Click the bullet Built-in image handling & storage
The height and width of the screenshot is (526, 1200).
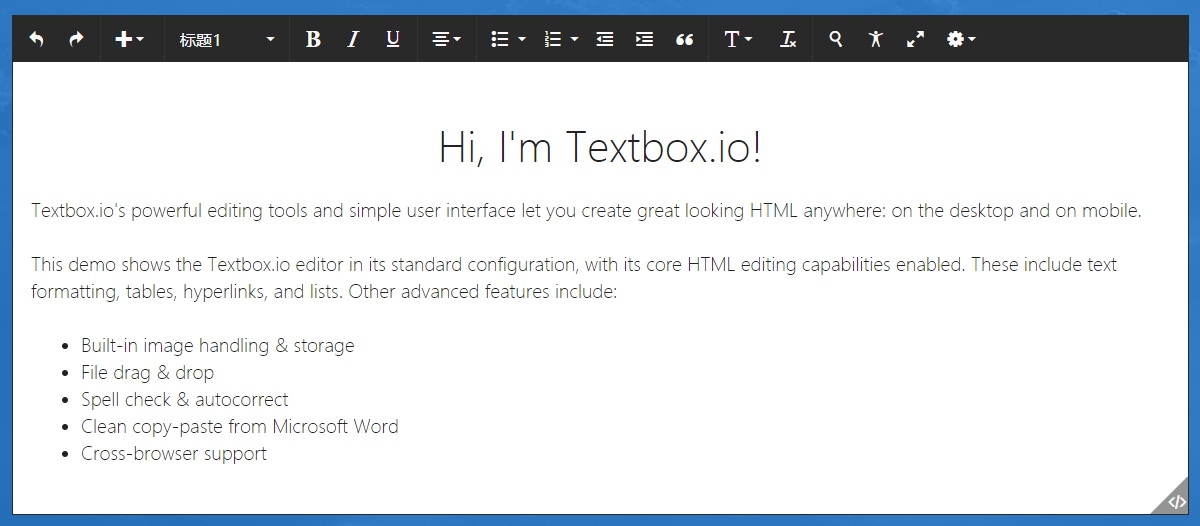[x=218, y=346]
